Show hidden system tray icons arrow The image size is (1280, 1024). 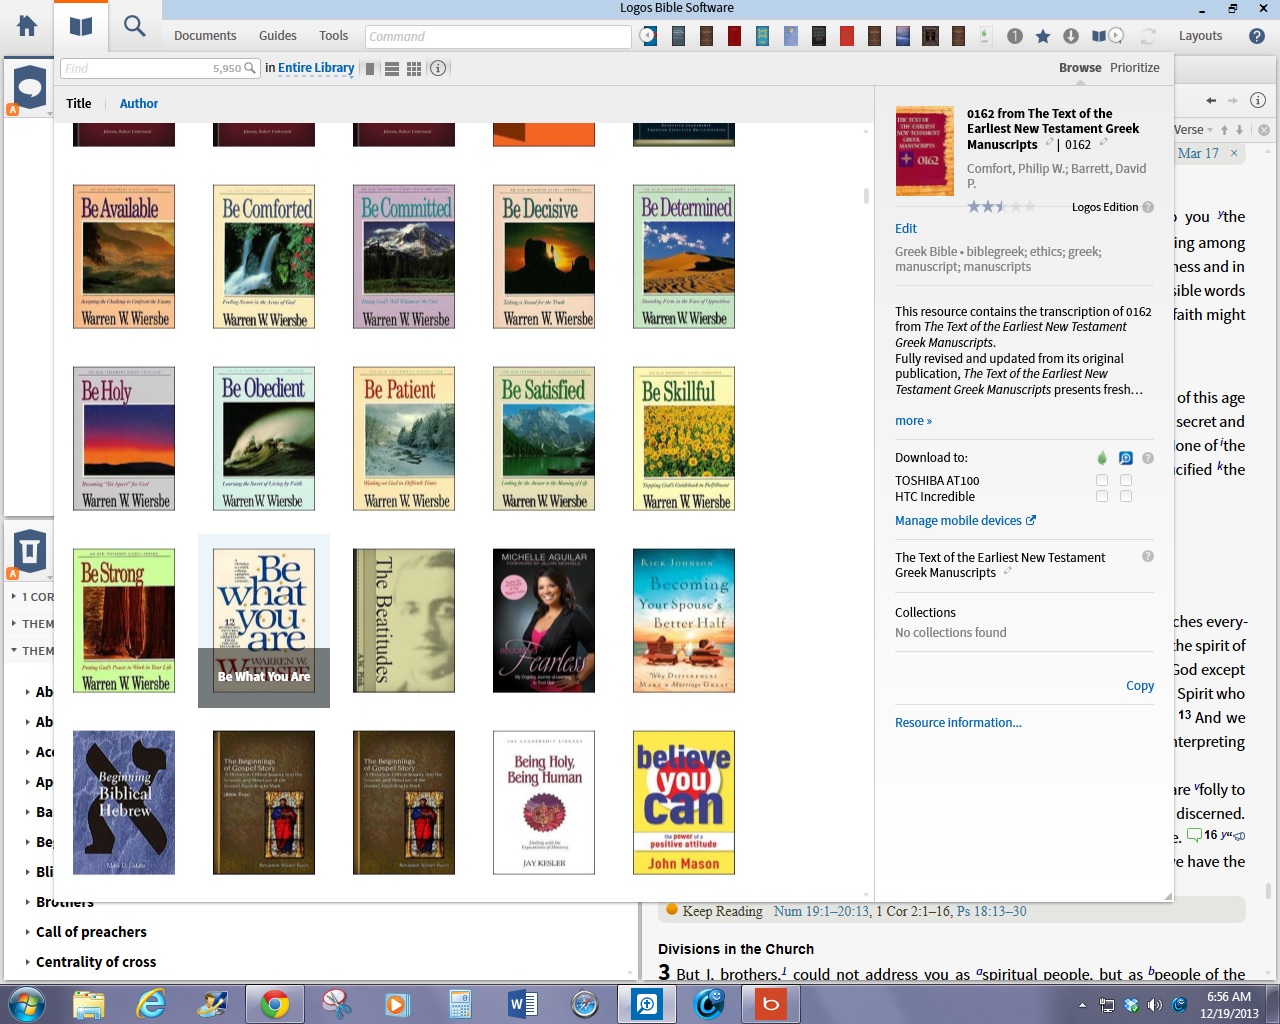1082,1005
